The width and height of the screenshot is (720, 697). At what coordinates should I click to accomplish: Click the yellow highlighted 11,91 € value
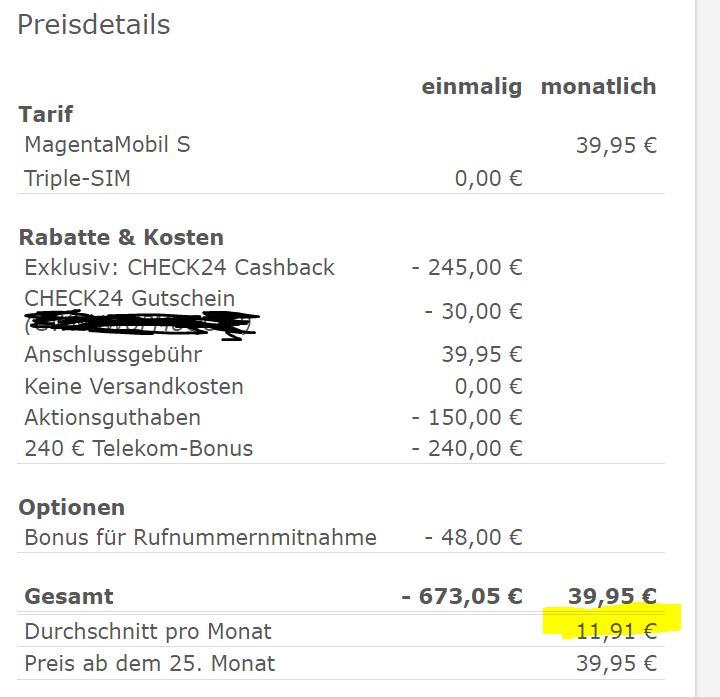pyautogui.click(x=616, y=631)
